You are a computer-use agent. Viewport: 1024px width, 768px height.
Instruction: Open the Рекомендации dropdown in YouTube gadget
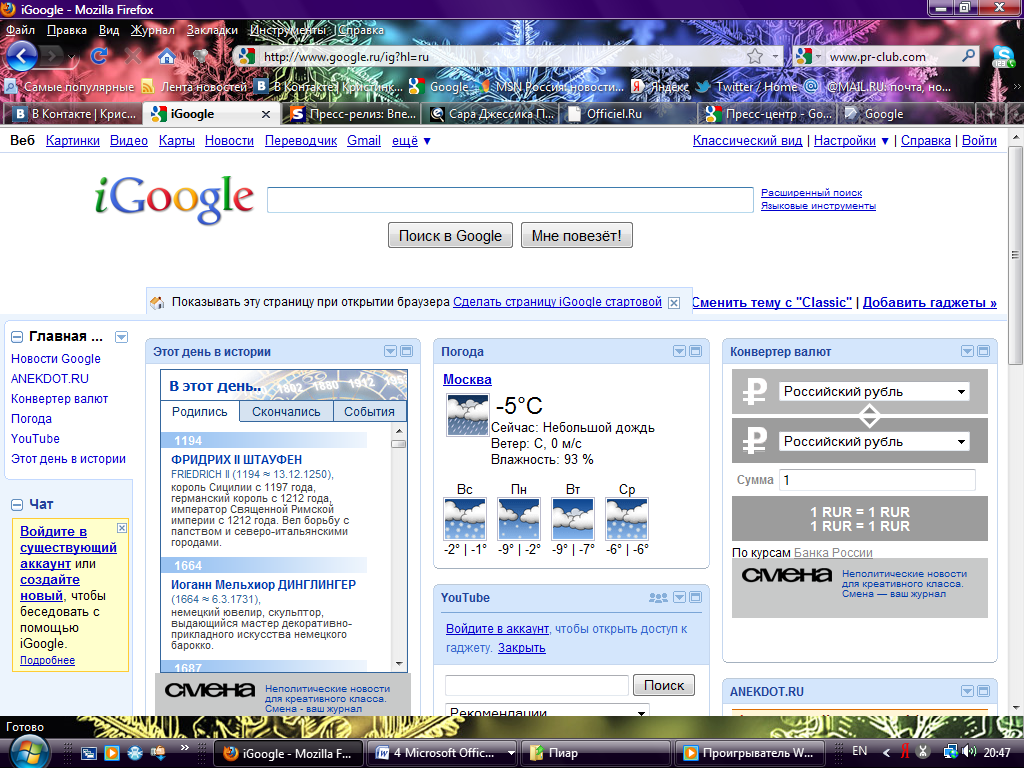point(547,711)
